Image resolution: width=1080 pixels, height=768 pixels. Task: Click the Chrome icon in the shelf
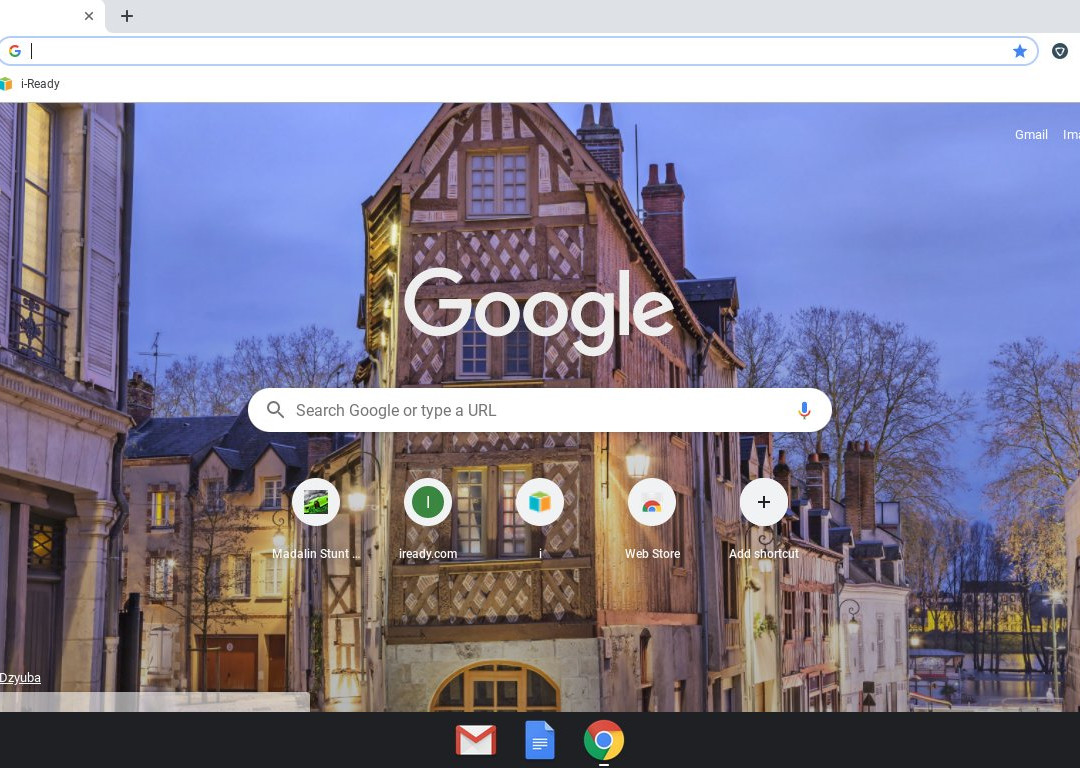(604, 740)
